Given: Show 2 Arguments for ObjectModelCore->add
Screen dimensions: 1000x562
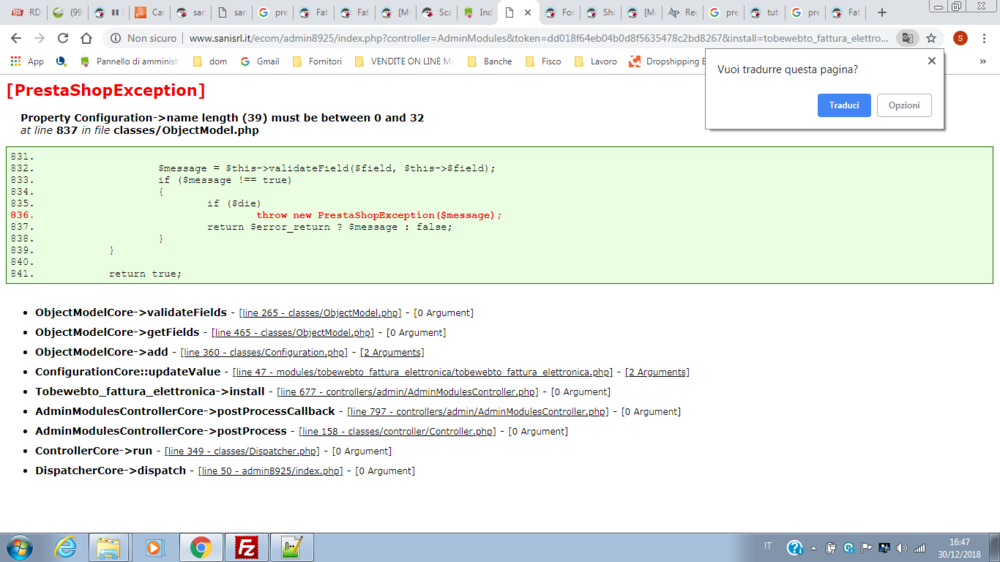Looking at the screenshot, I should point(392,352).
